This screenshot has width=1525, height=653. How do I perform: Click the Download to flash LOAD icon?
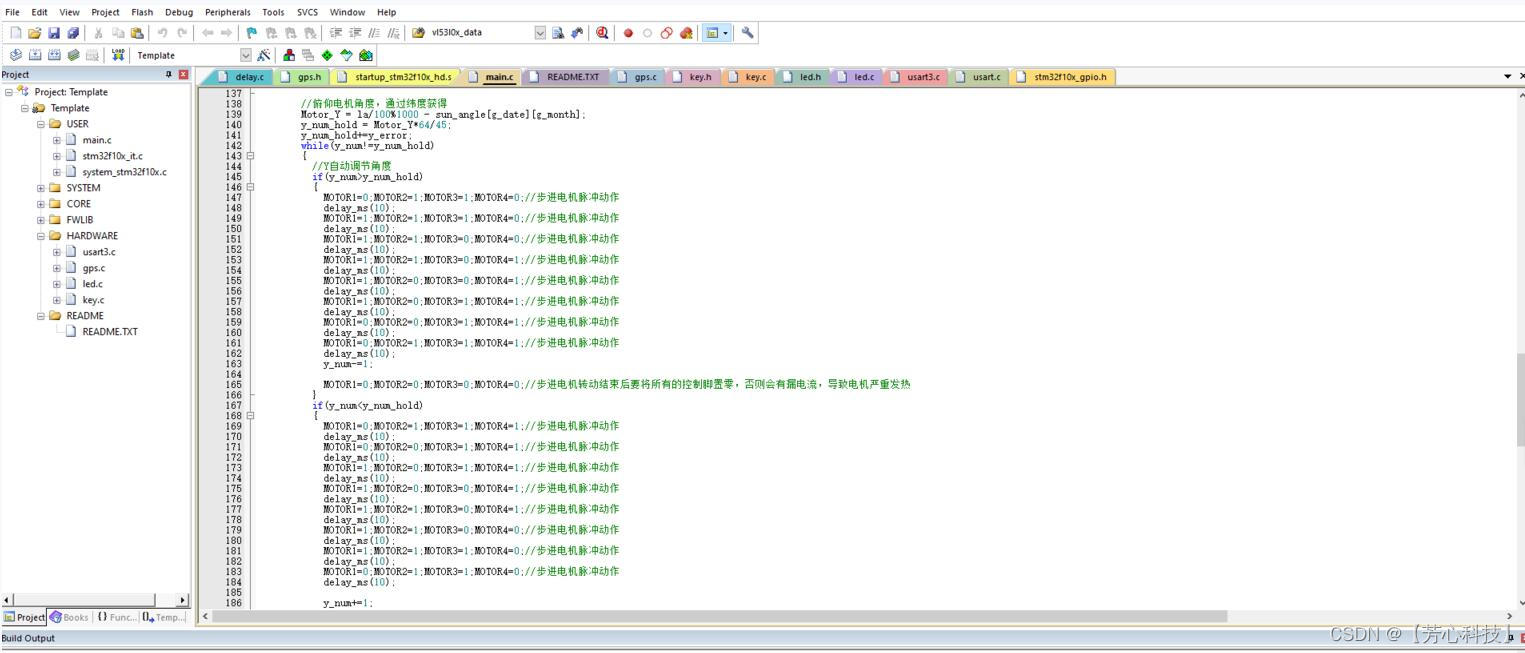pyautogui.click(x=118, y=55)
